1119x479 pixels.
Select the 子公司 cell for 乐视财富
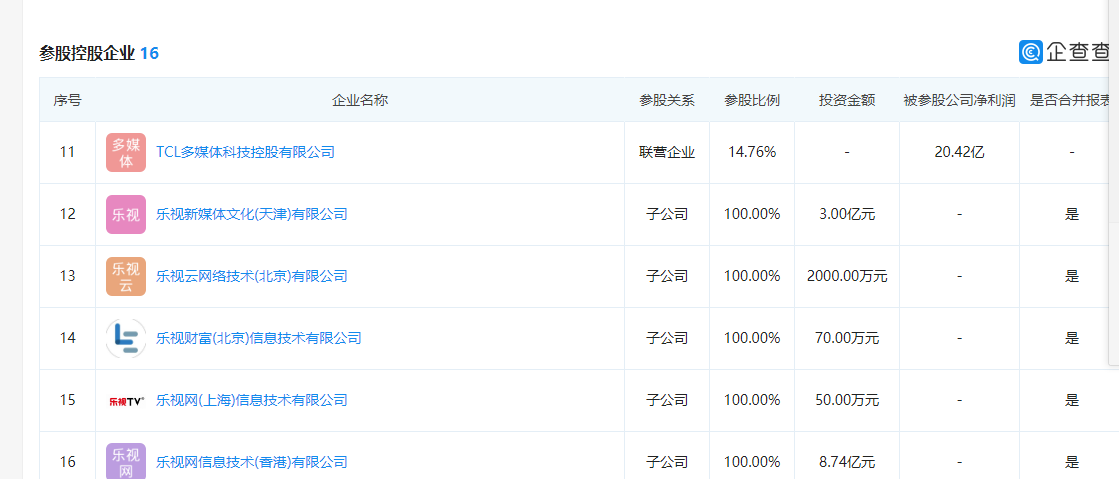pos(667,338)
